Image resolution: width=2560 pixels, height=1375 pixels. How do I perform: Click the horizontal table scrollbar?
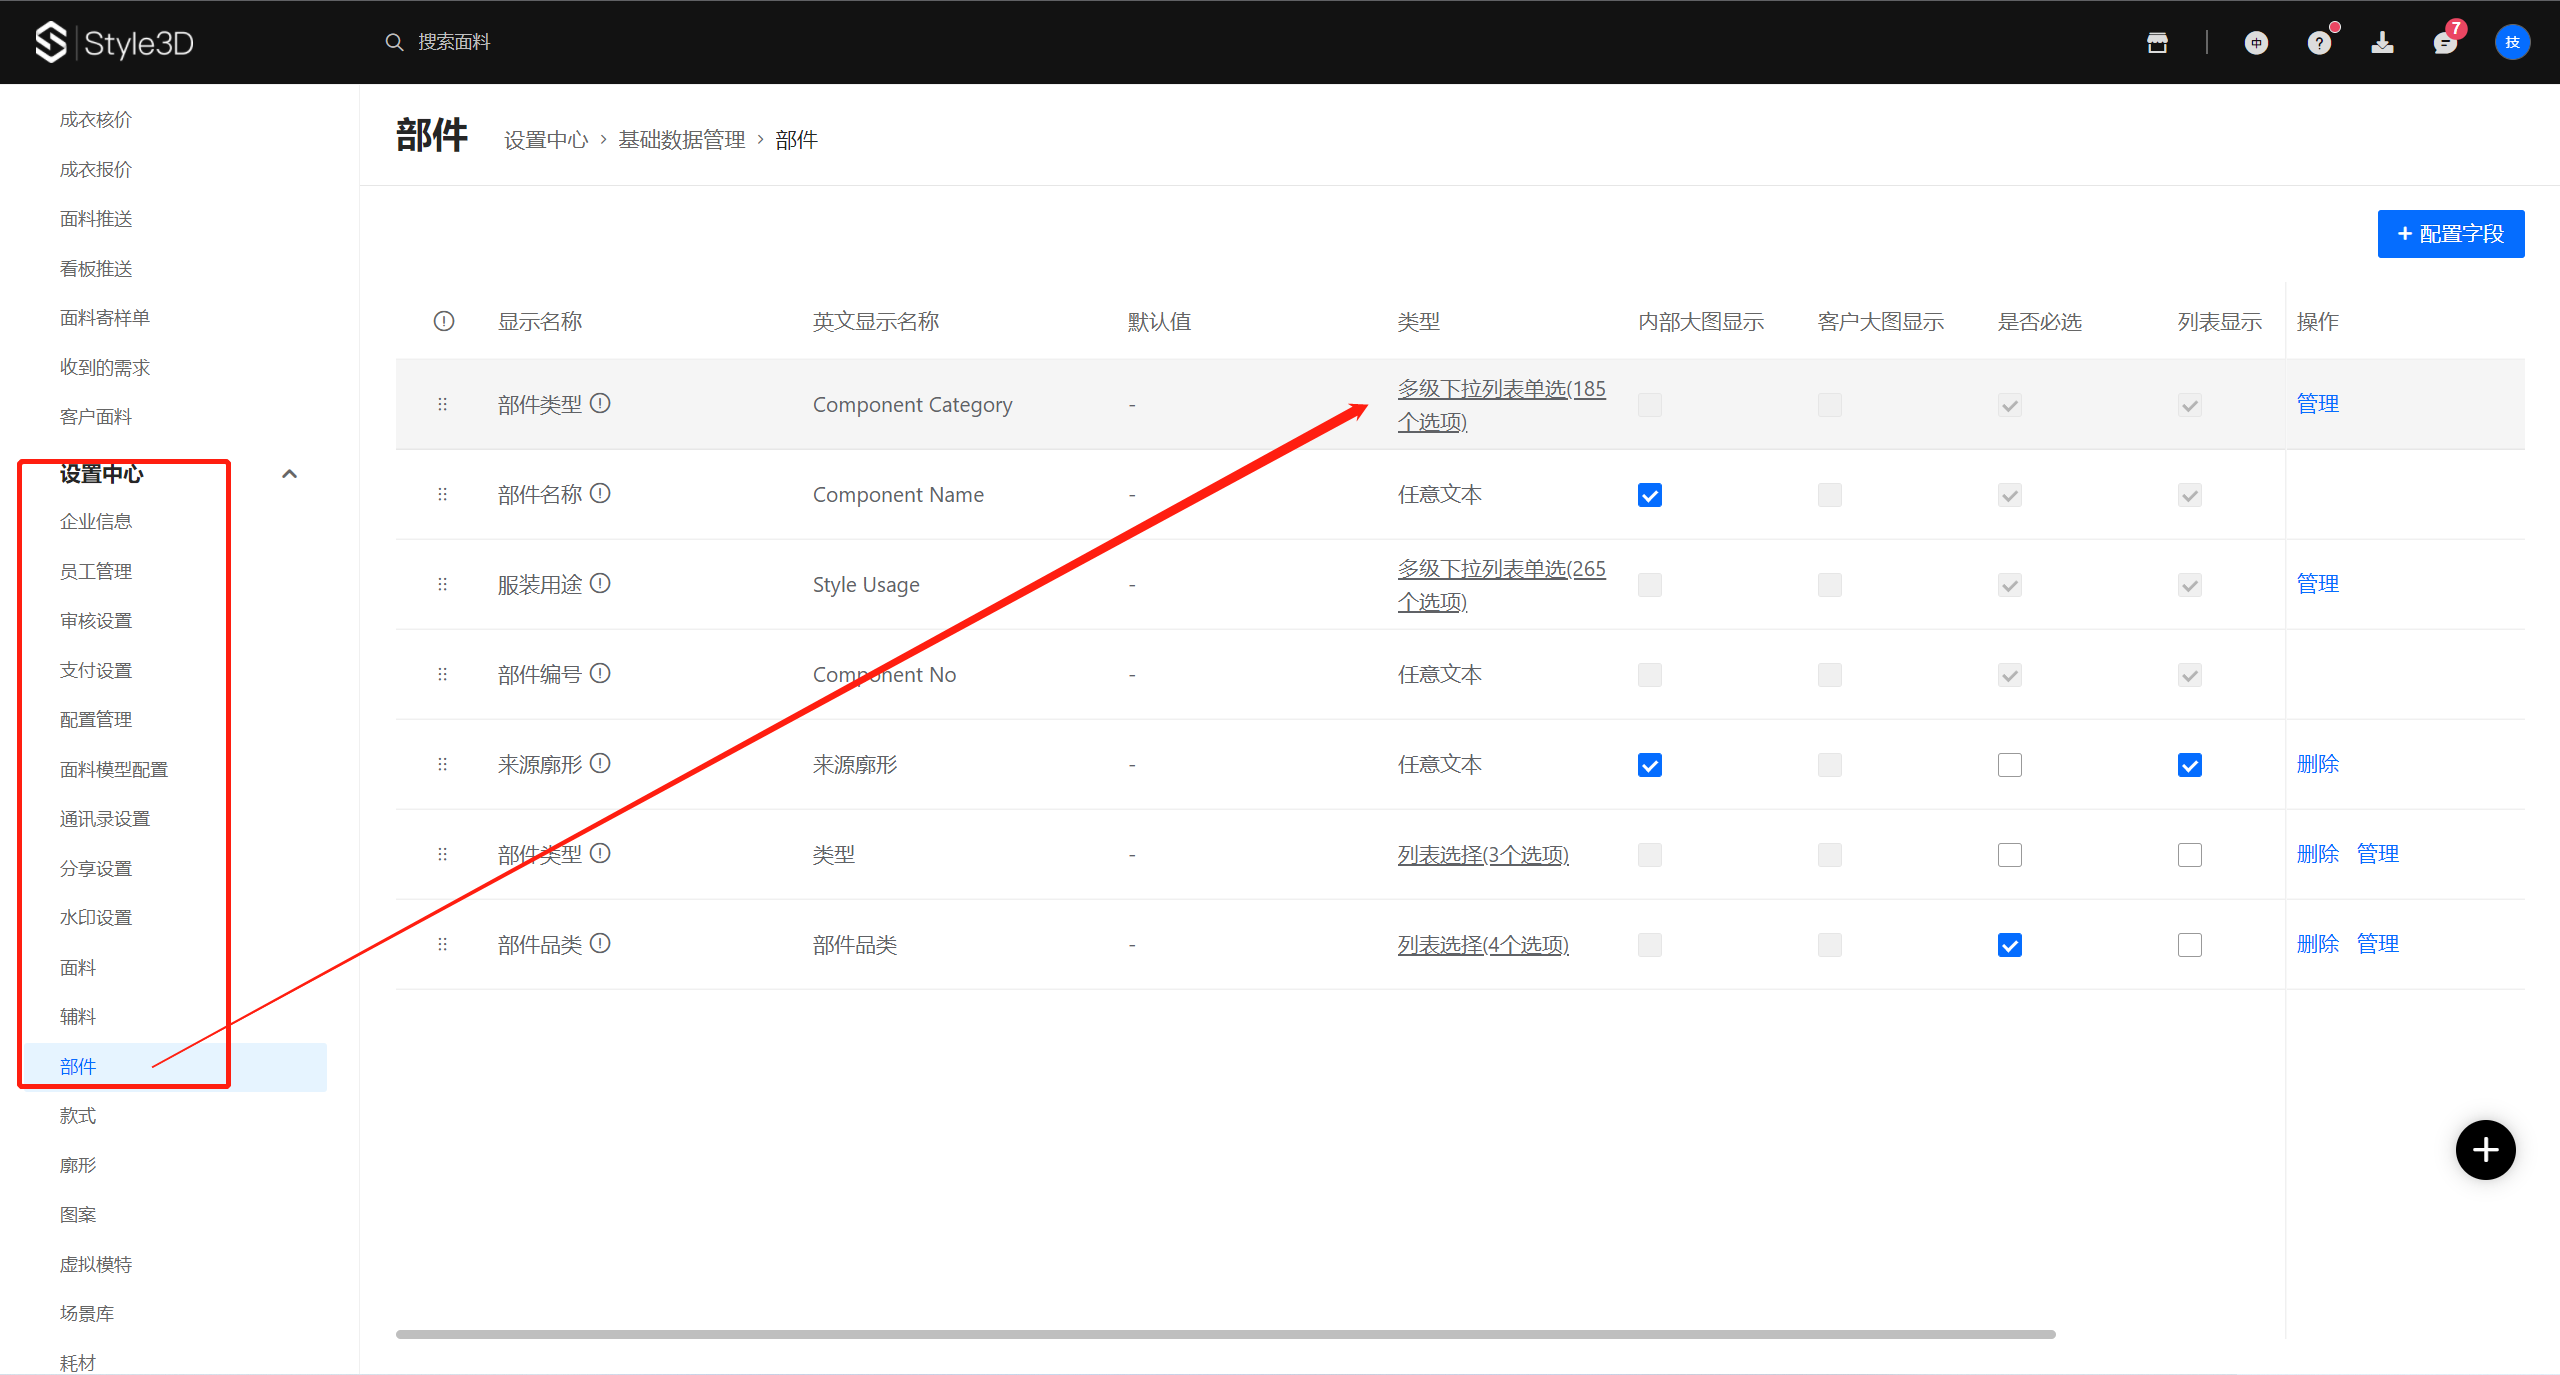1225,1334
